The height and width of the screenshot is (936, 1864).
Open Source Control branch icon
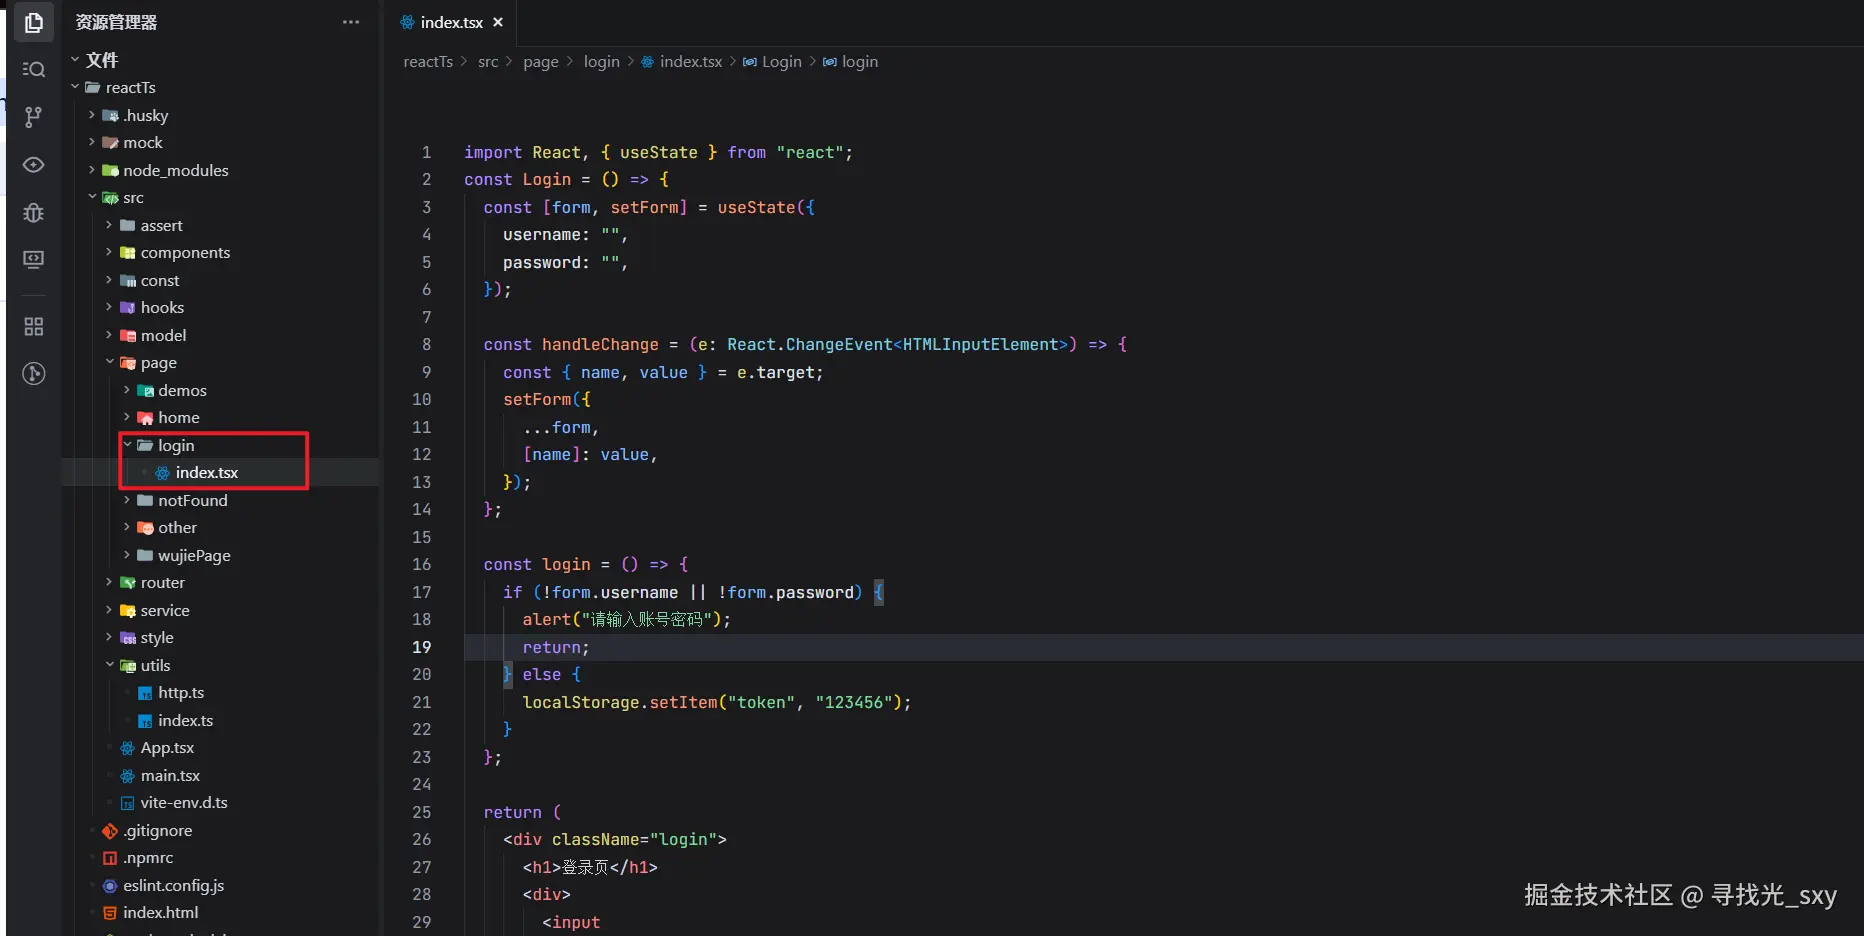click(x=33, y=117)
